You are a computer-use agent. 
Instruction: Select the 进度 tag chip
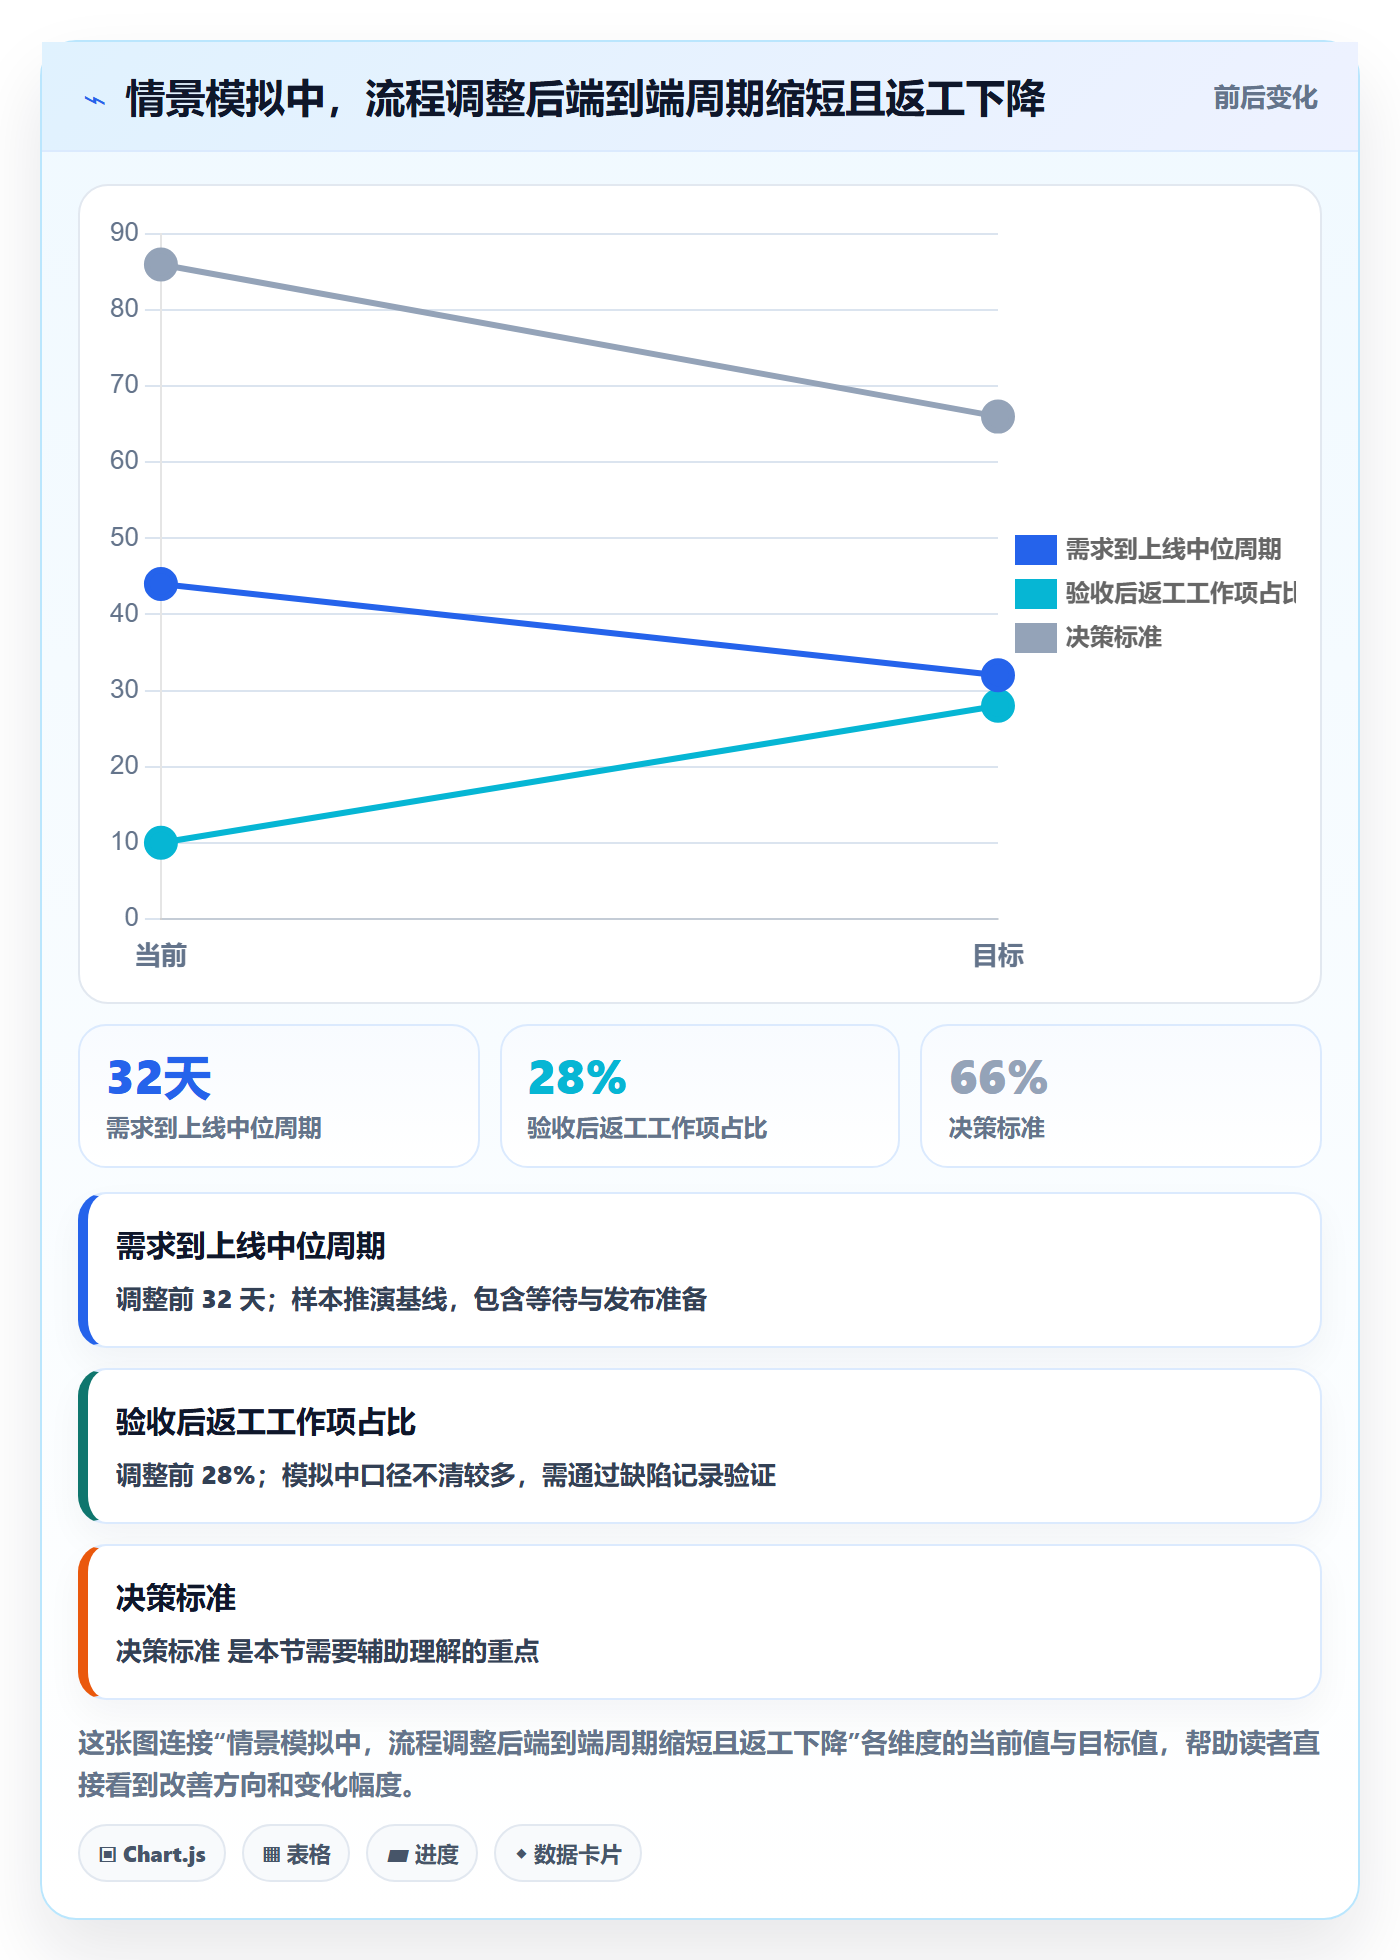point(422,1854)
